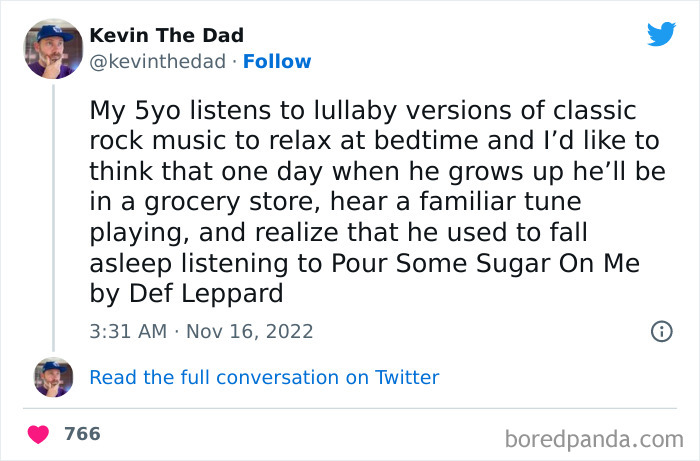Read the full conversation on Twitter
The height and width of the screenshot is (461, 700).
264,377
